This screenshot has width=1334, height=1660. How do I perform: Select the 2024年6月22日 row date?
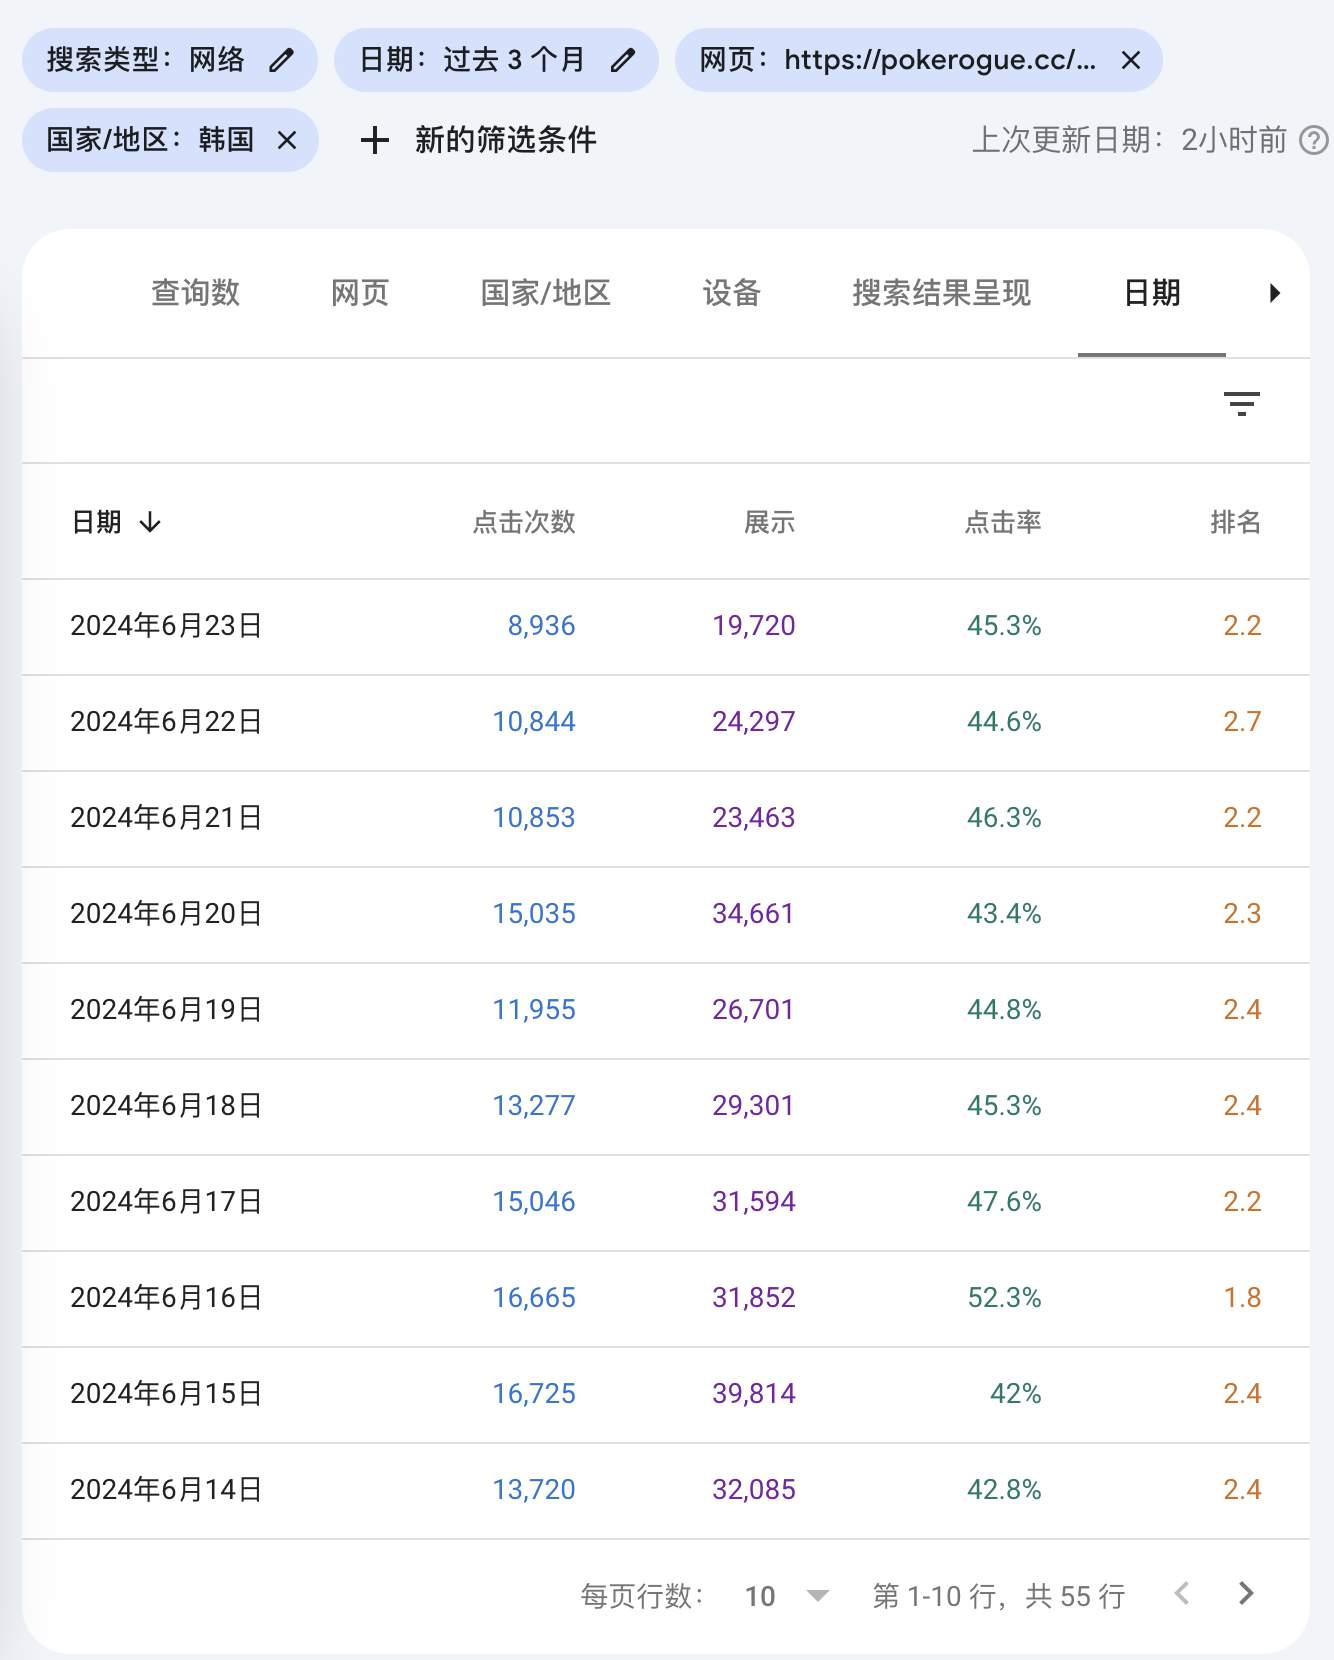(x=166, y=722)
